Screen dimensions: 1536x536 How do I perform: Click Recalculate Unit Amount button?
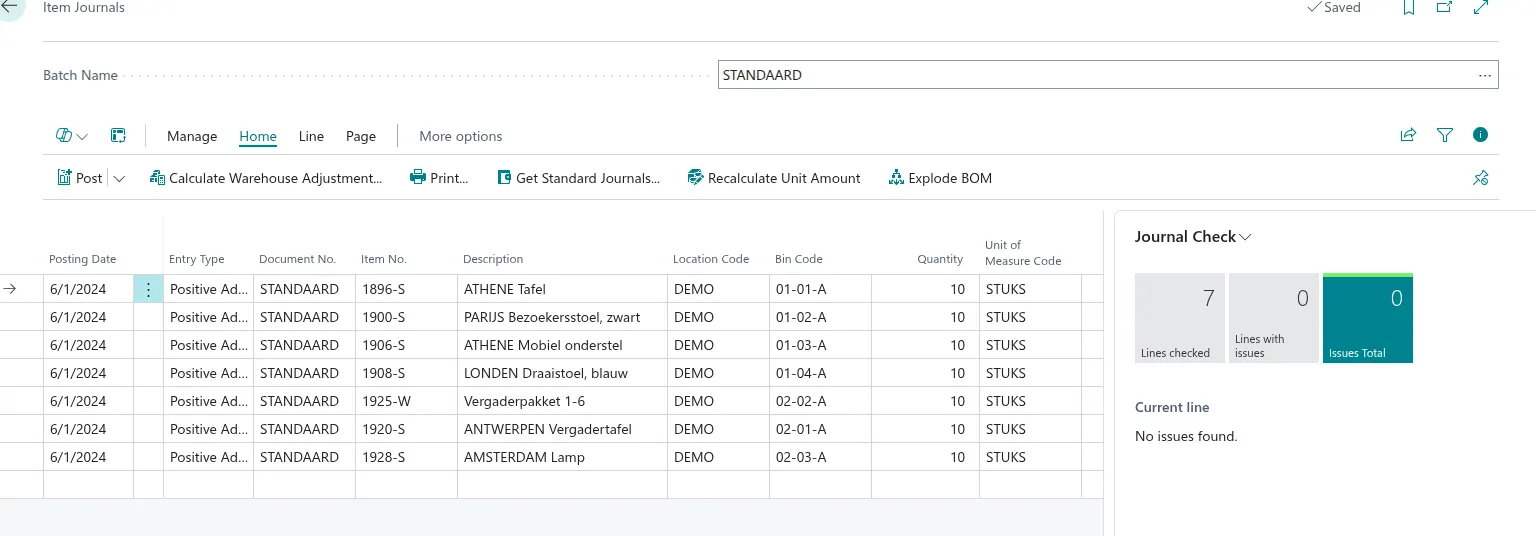click(774, 178)
